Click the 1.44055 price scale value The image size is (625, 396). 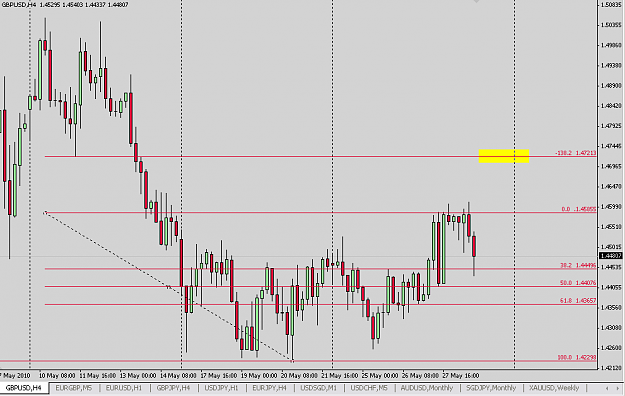click(x=611, y=287)
